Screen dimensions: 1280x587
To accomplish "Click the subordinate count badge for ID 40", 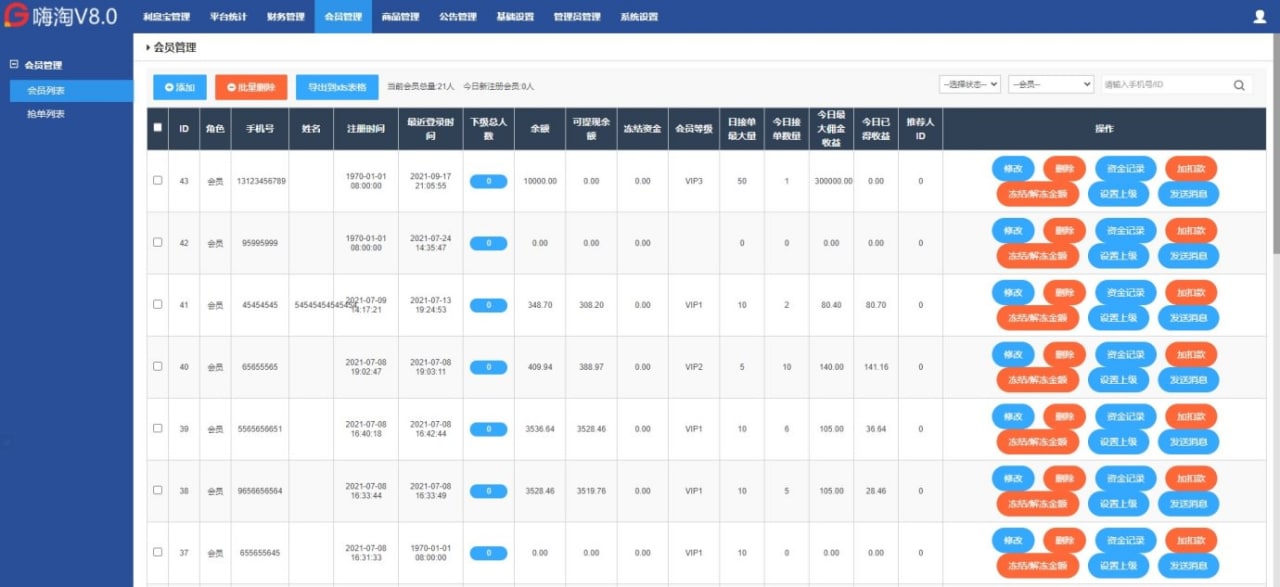I will (x=488, y=367).
